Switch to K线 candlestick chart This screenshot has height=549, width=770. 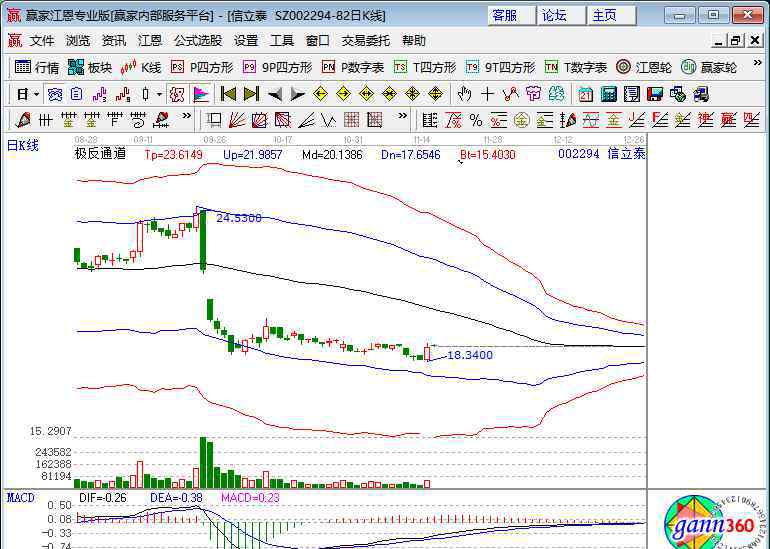141,67
